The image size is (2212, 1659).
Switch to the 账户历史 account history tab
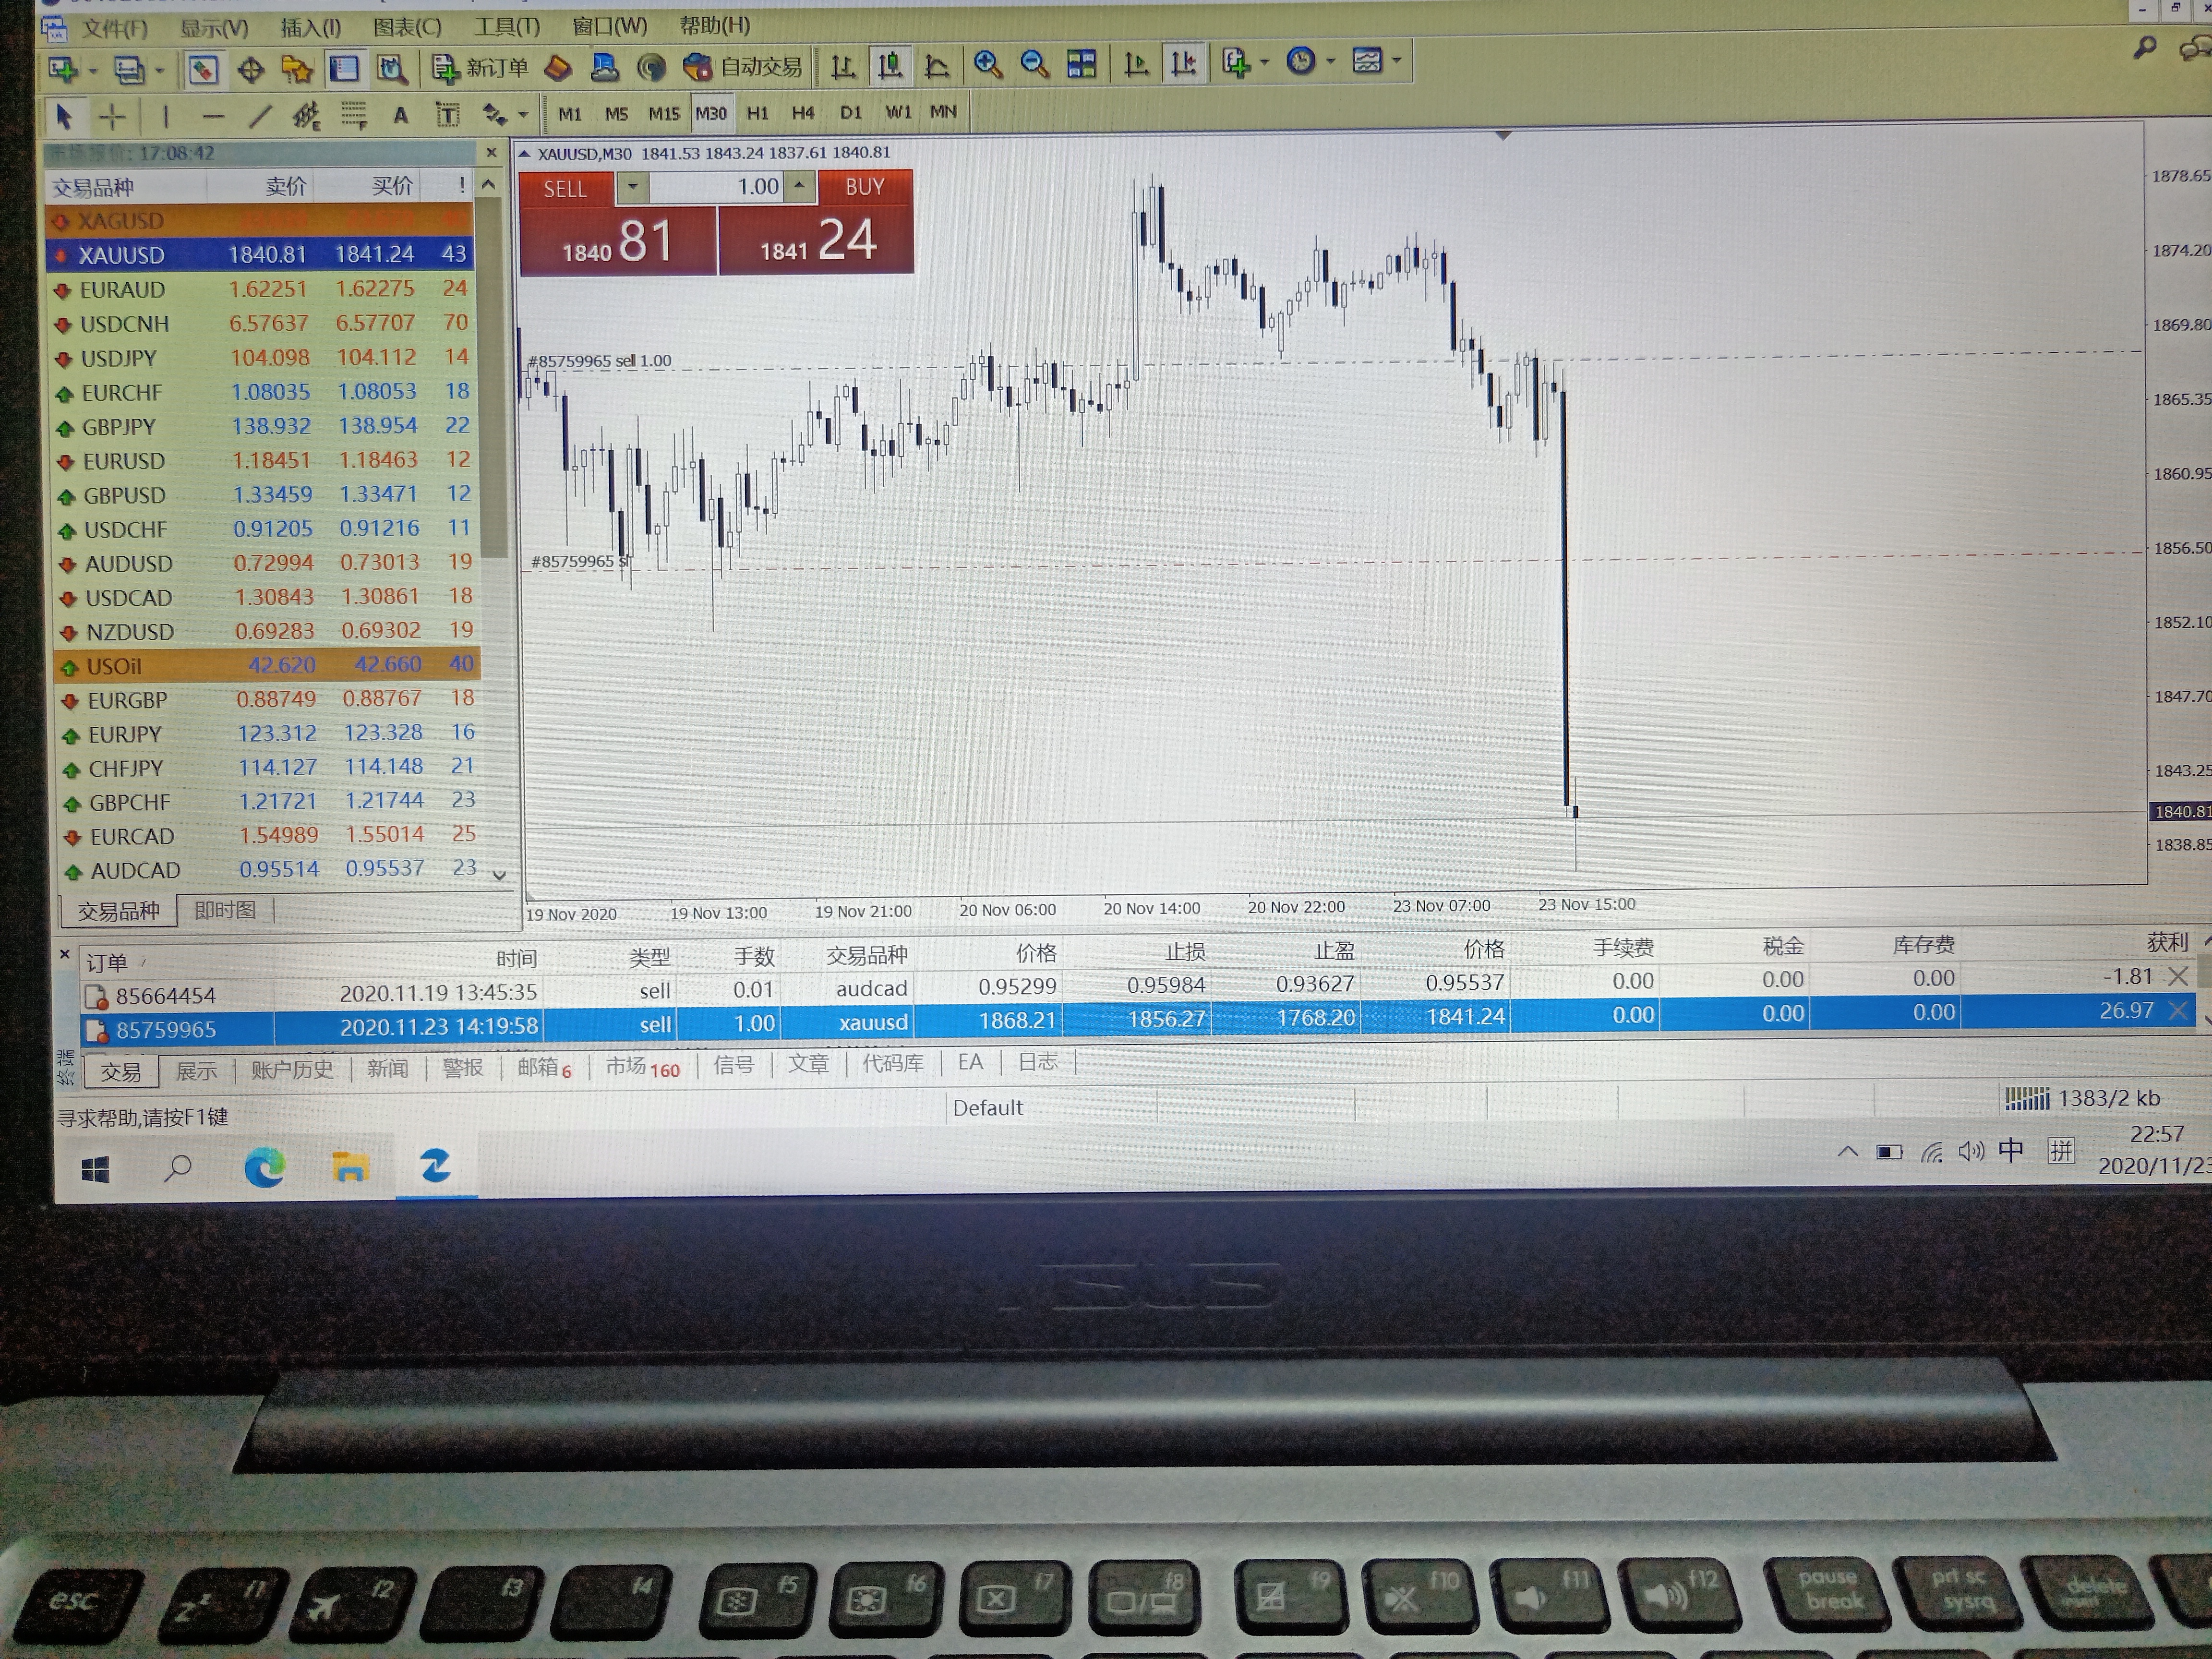[x=291, y=1069]
